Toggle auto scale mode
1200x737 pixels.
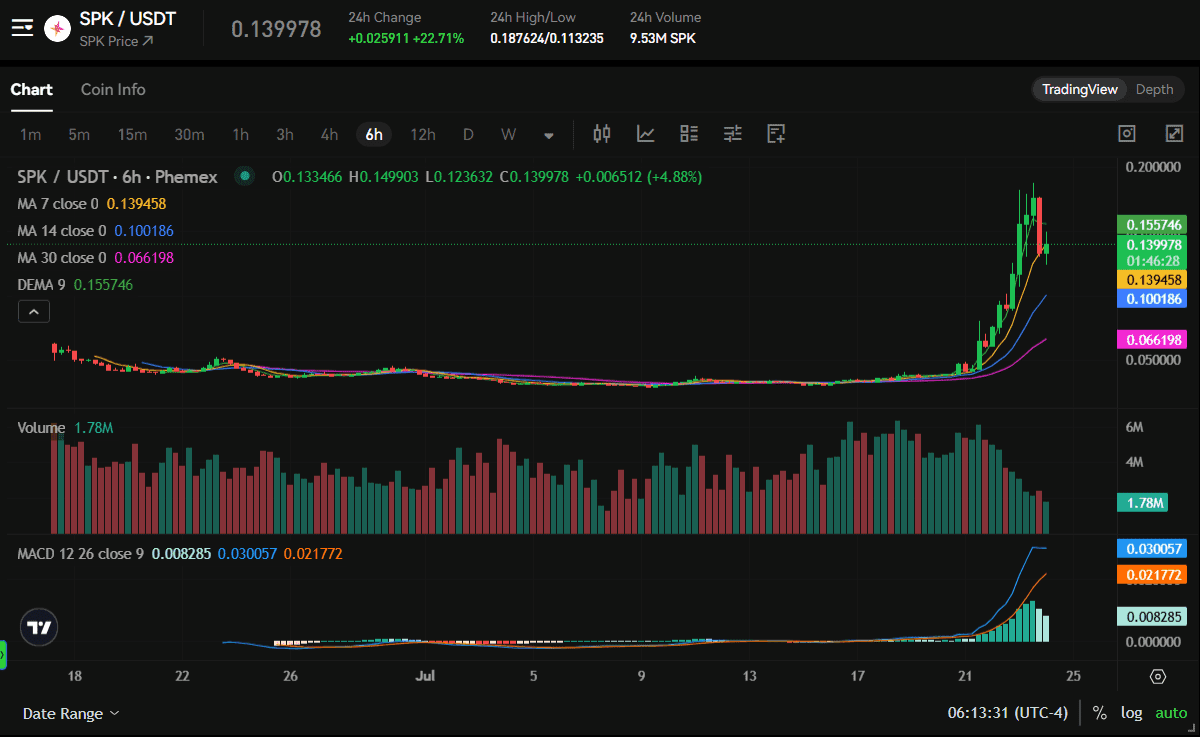pos(1171,713)
